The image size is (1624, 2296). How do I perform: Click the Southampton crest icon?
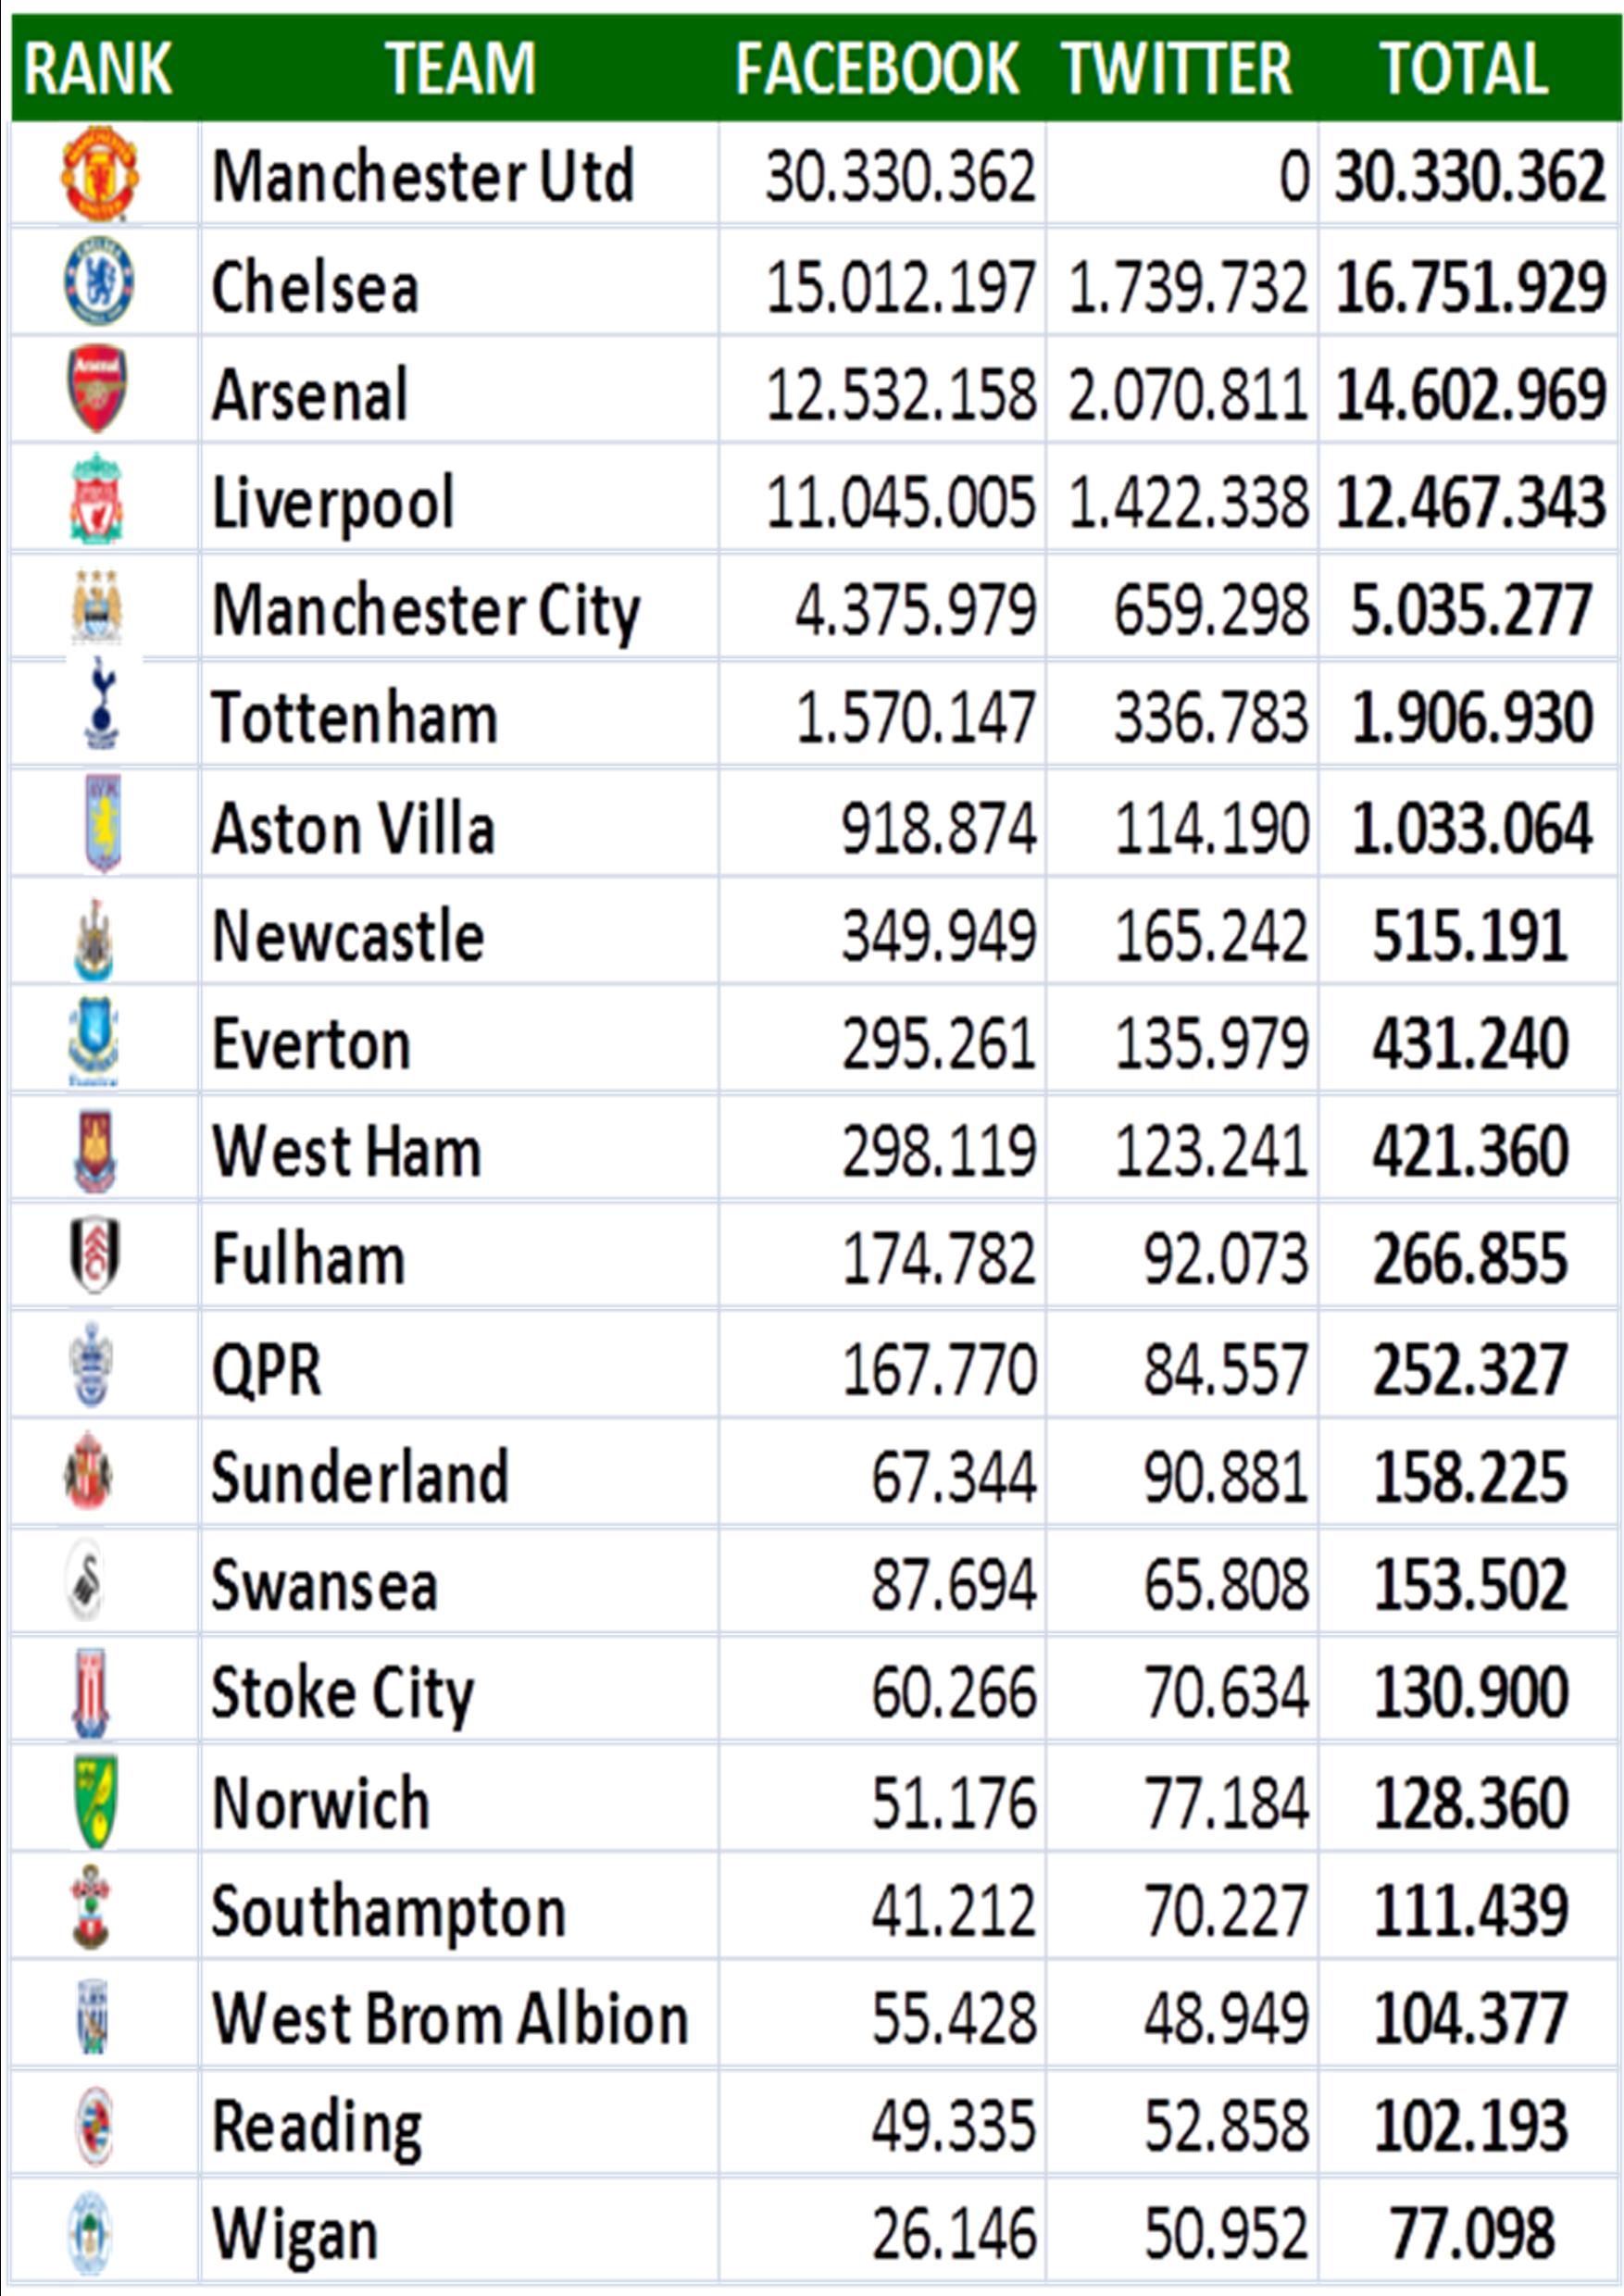(x=92, y=1907)
